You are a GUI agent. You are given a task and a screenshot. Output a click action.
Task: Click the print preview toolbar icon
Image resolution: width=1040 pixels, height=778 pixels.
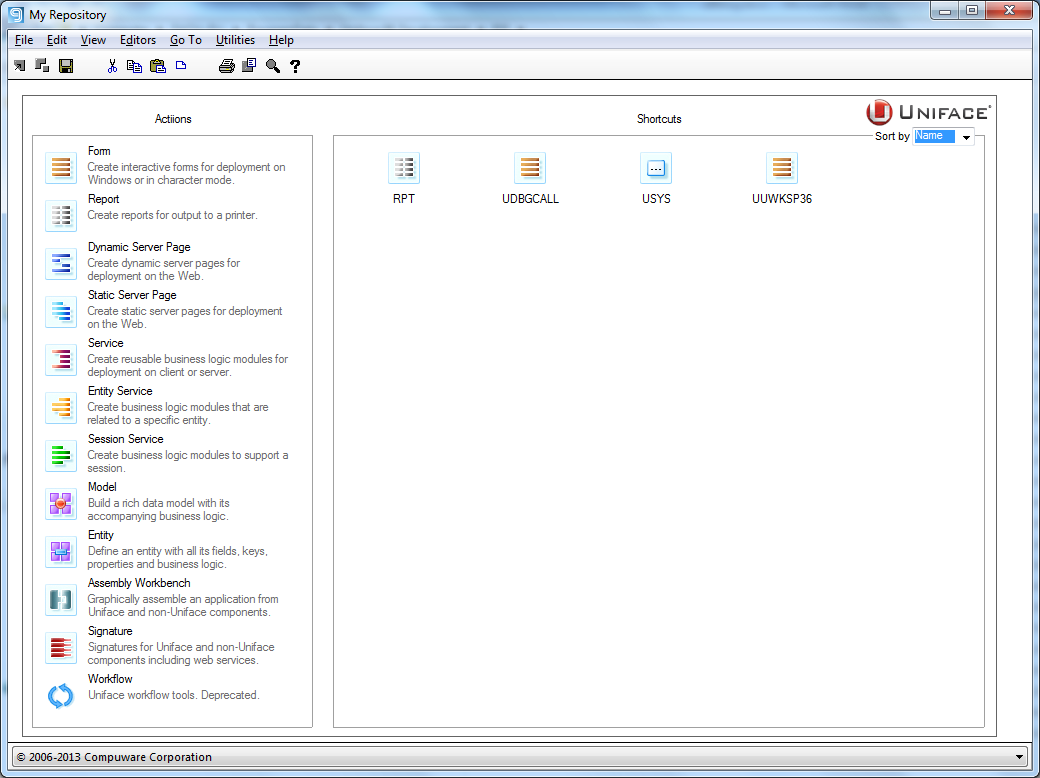pos(249,66)
